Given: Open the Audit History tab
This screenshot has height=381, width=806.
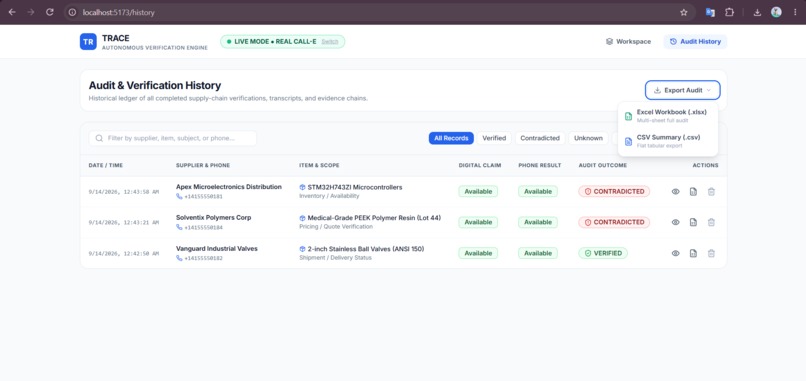Looking at the screenshot, I should tap(695, 42).
